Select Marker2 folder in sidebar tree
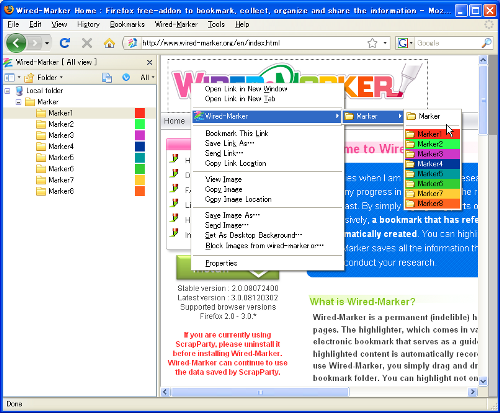Image resolution: width=500 pixels, height=413 pixels. (x=61, y=124)
